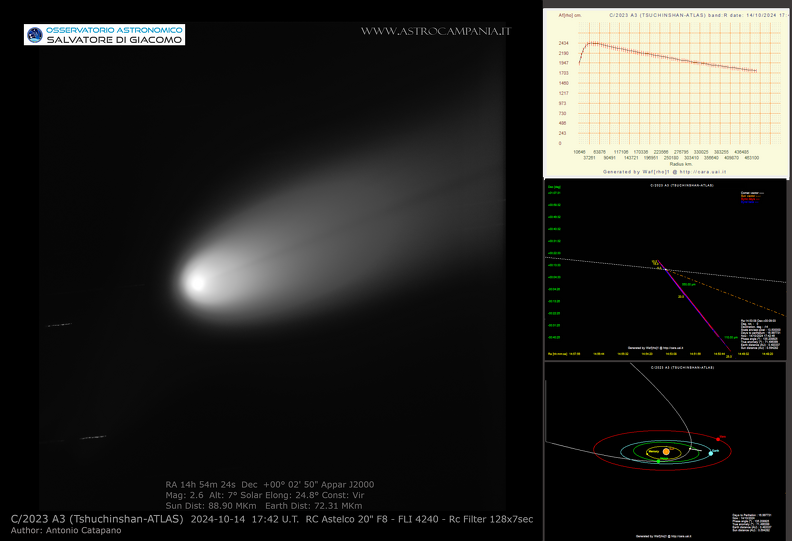This screenshot has height=541, width=792.
Task: Click the red Mars marker in orbit diagram
Action: [718, 439]
